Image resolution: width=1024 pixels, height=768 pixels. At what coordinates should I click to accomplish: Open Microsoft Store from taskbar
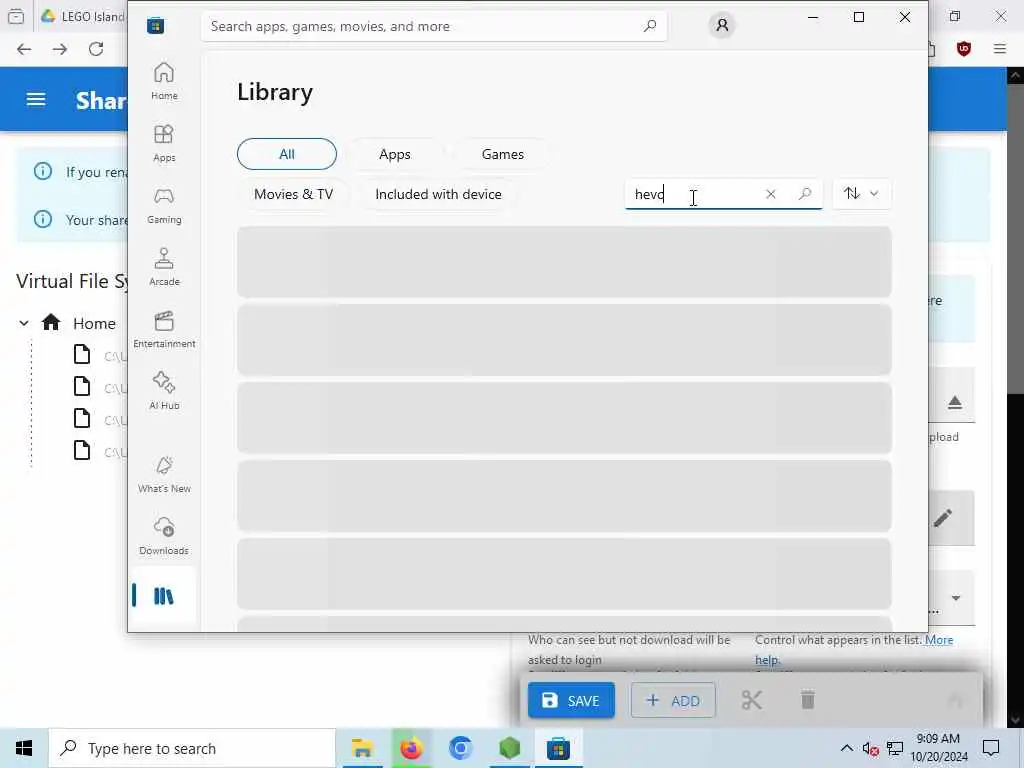558,748
